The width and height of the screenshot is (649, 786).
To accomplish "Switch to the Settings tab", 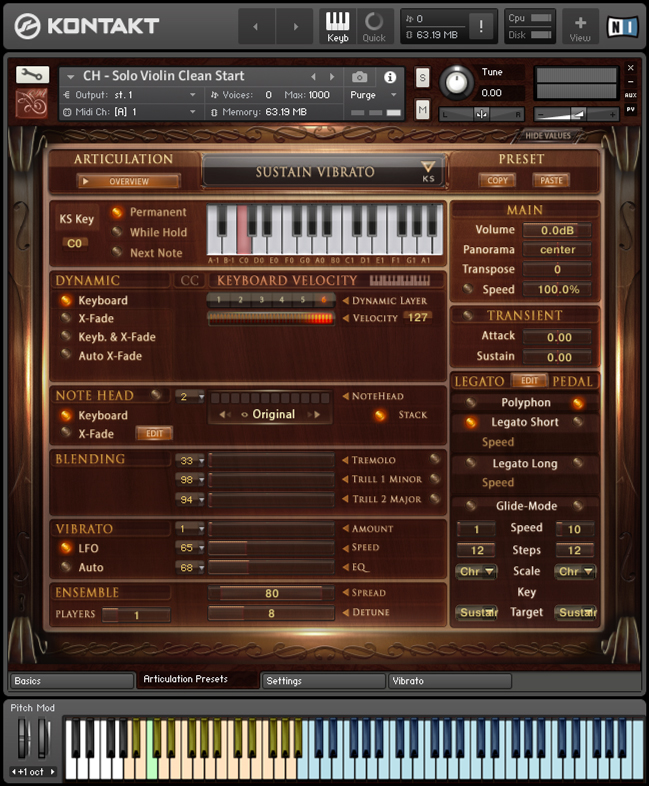I will tap(324, 681).
